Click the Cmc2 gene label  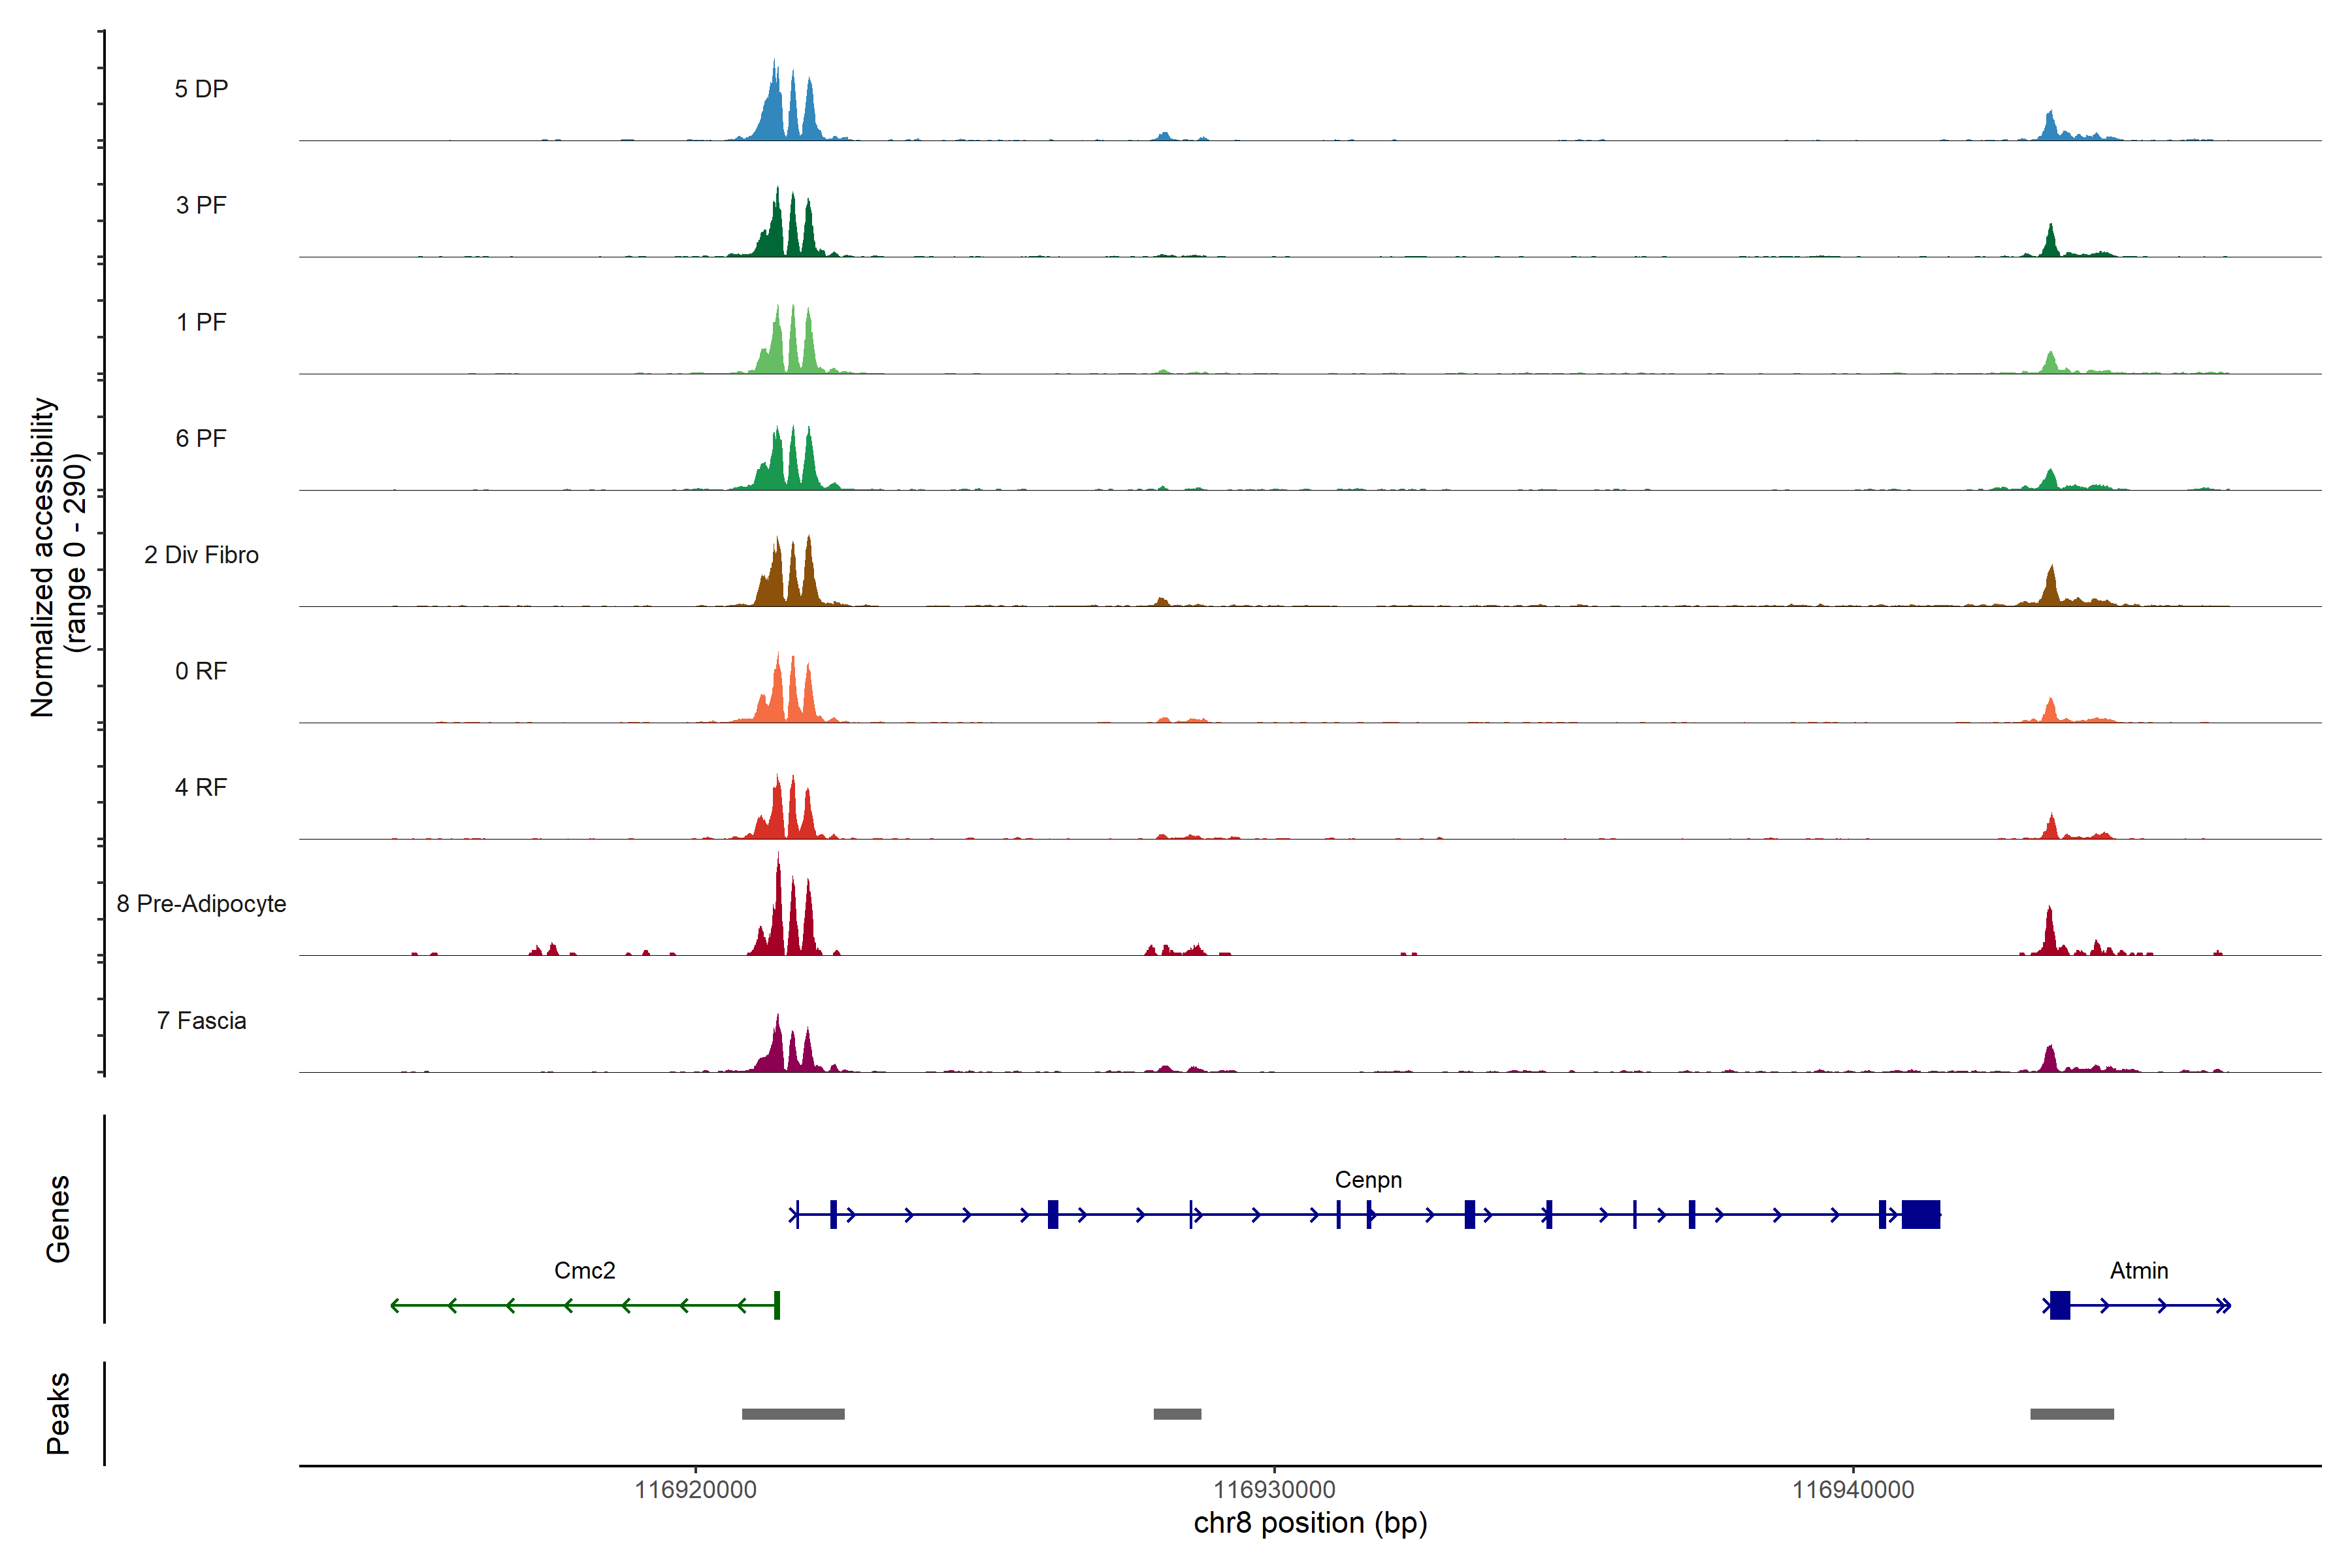click(584, 1270)
